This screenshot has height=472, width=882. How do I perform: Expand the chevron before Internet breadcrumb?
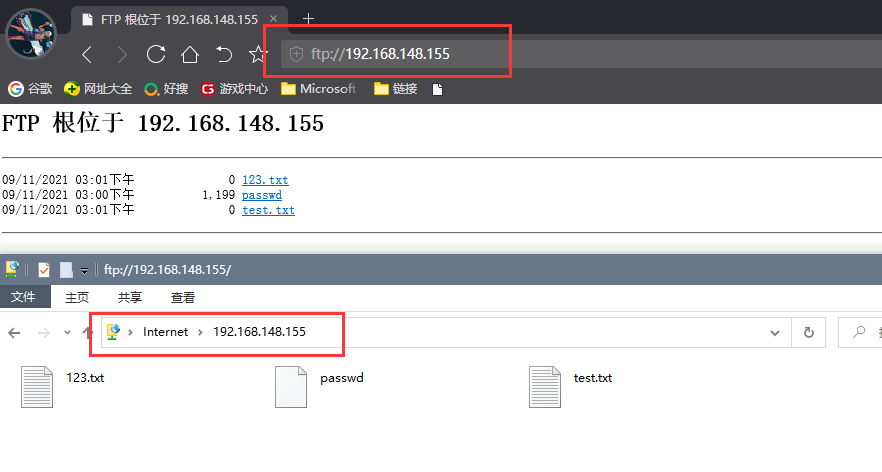point(130,332)
